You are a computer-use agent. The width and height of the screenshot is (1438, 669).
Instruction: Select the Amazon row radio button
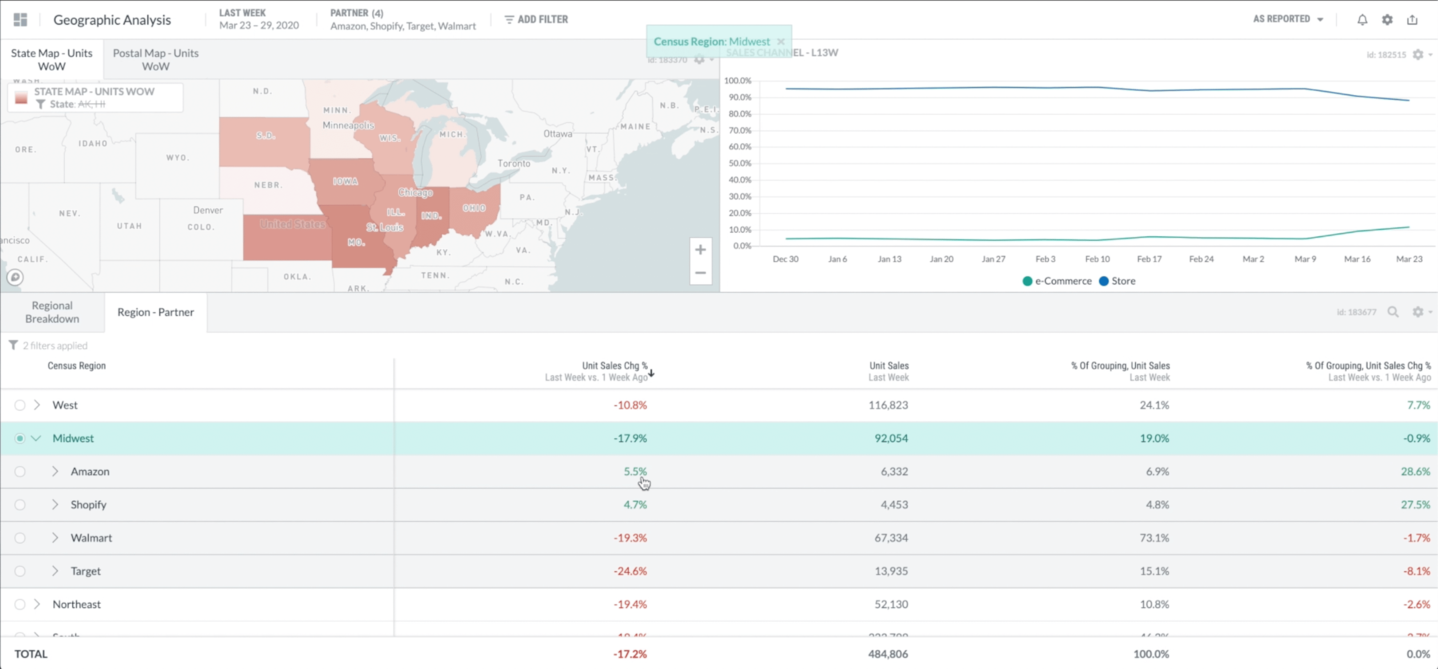tap(20, 471)
